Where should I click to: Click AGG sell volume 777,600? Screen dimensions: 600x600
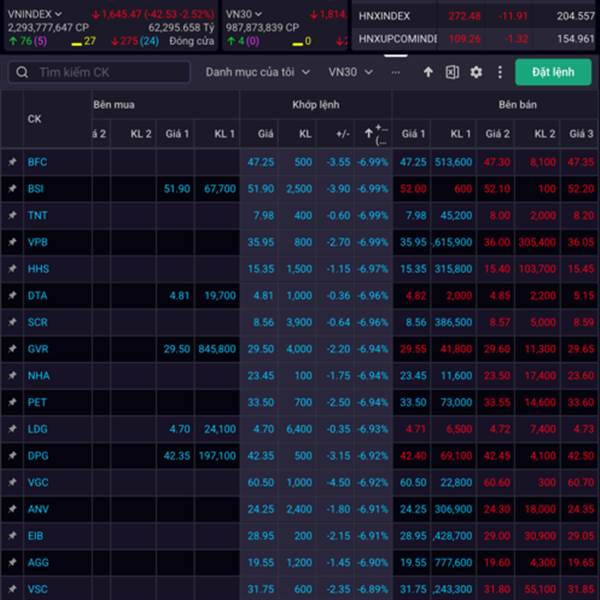(x=453, y=562)
